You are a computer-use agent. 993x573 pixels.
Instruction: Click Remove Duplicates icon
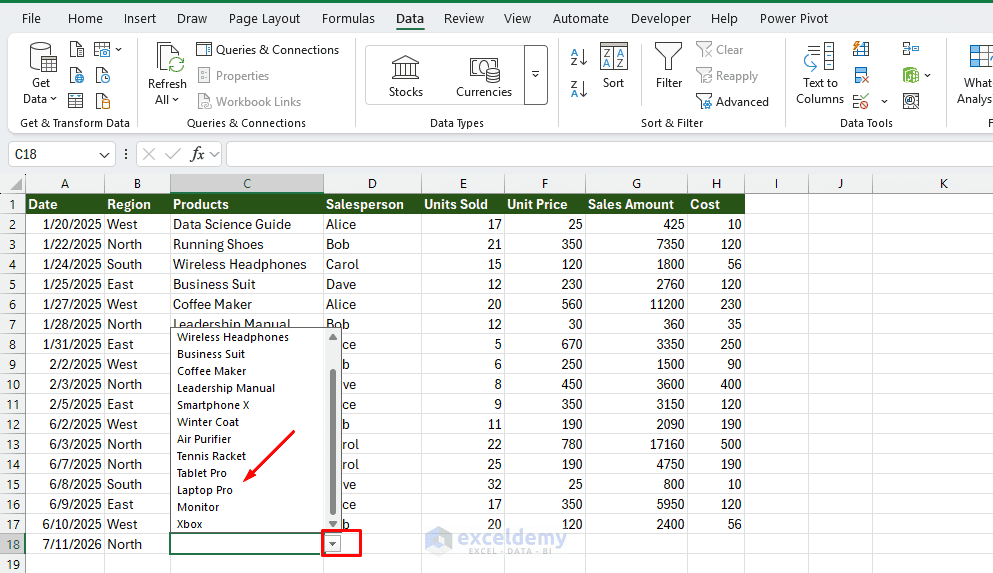861,75
